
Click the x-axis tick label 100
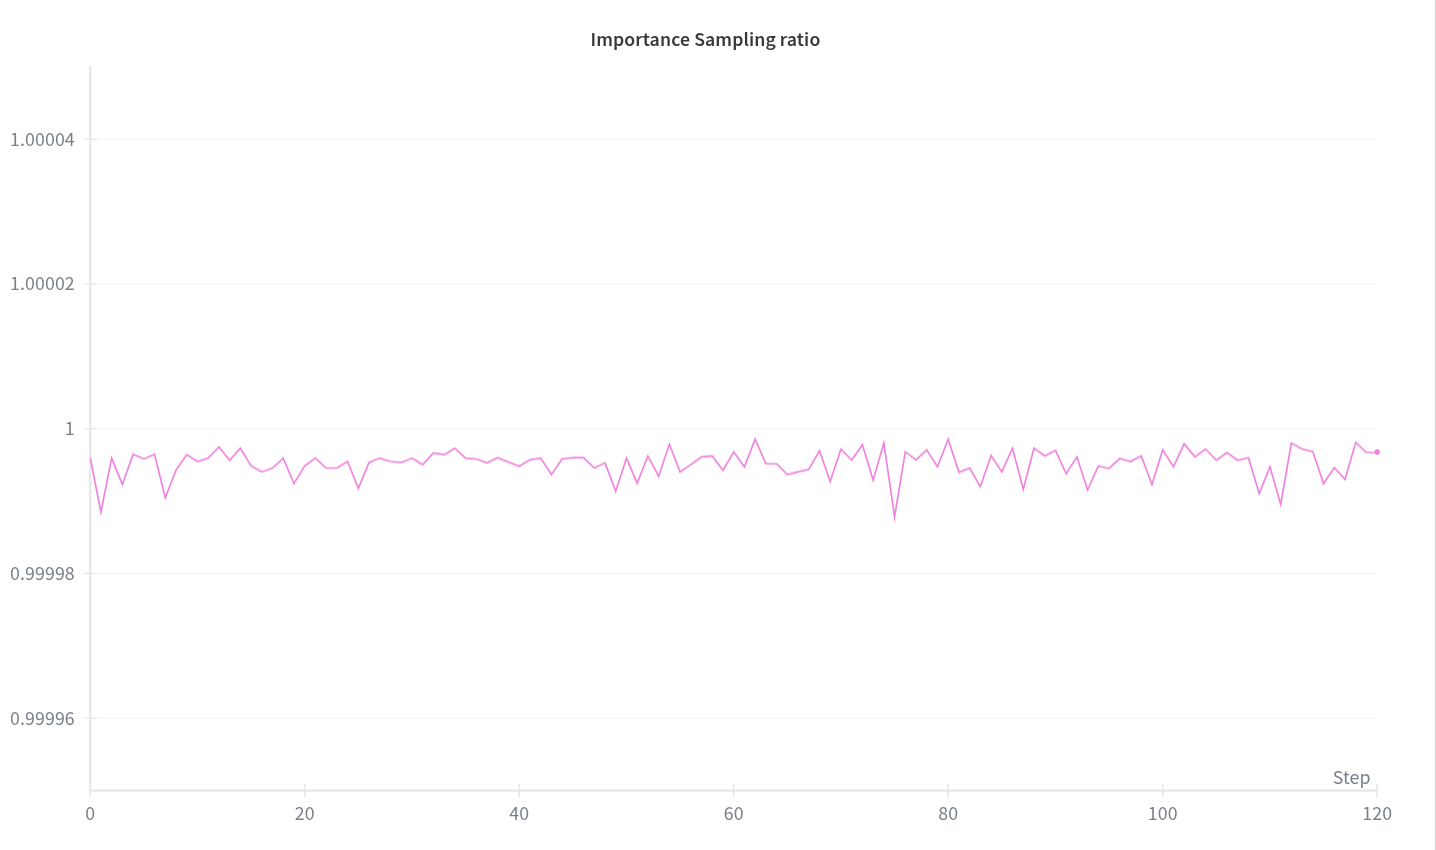(1163, 814)
